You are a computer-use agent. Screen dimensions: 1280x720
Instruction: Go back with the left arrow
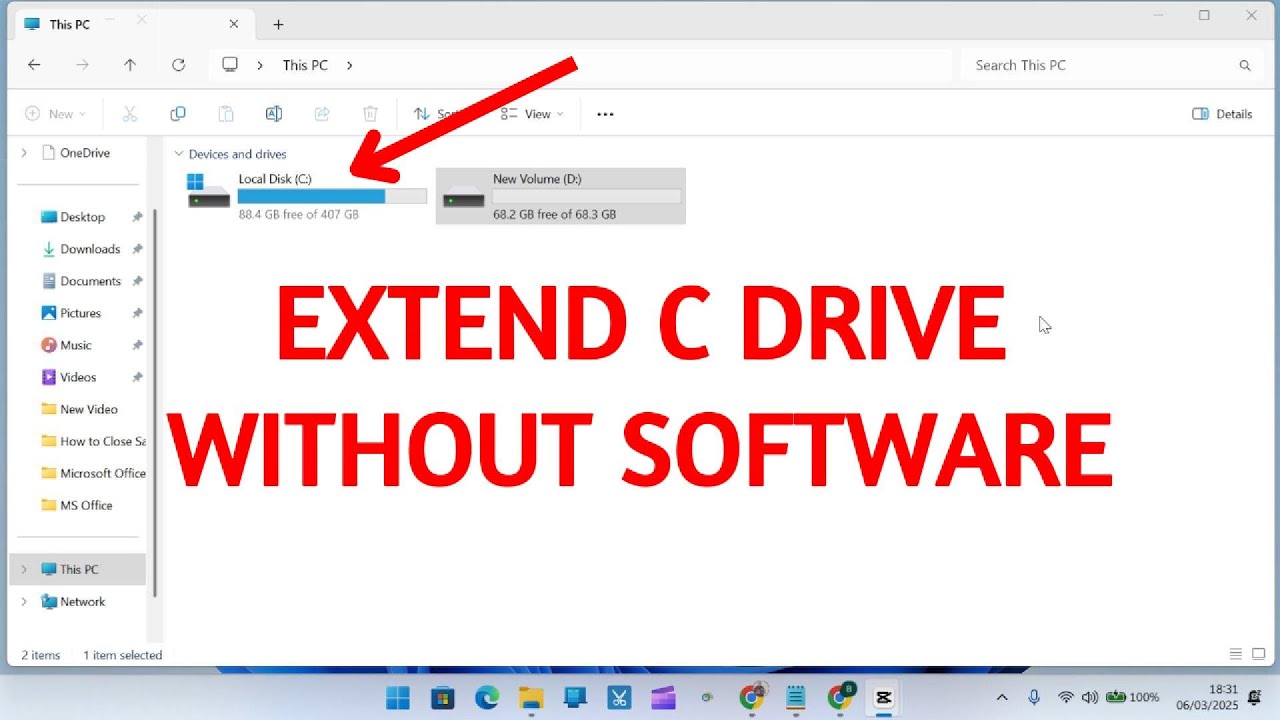pos(34,65)
